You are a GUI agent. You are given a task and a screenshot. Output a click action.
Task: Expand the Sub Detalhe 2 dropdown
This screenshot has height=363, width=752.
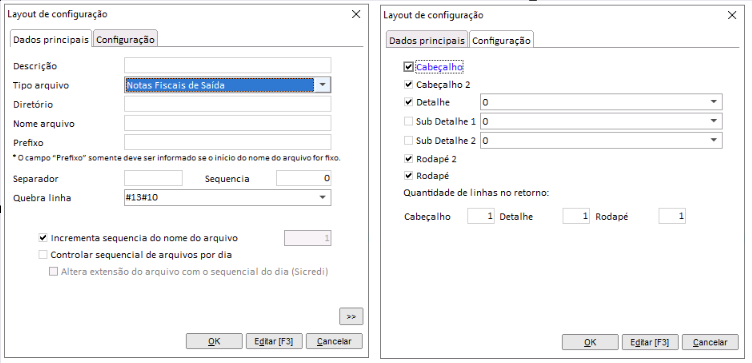[714, 140]
